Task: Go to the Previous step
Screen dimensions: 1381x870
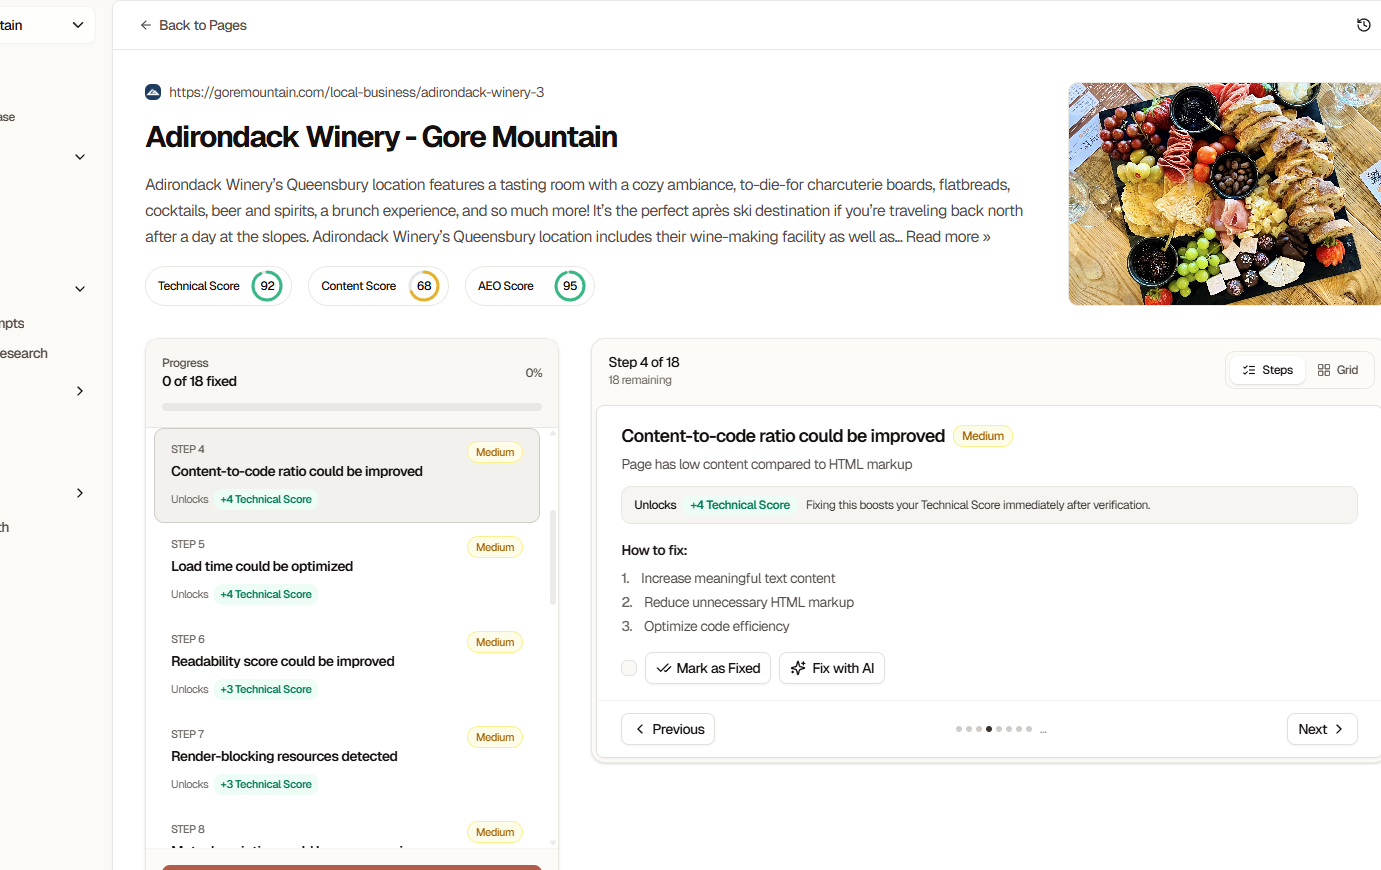Action: (x=668, y=729)
